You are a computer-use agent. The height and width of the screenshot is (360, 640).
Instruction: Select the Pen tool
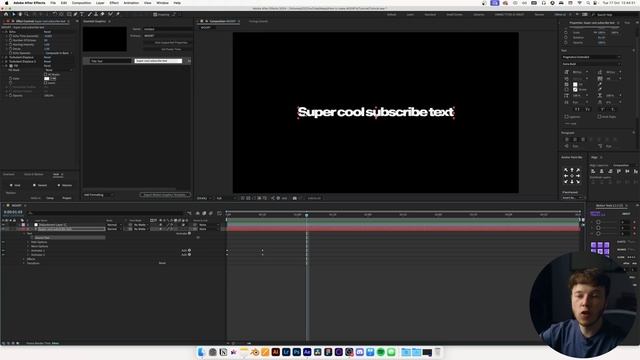point(76,14)
